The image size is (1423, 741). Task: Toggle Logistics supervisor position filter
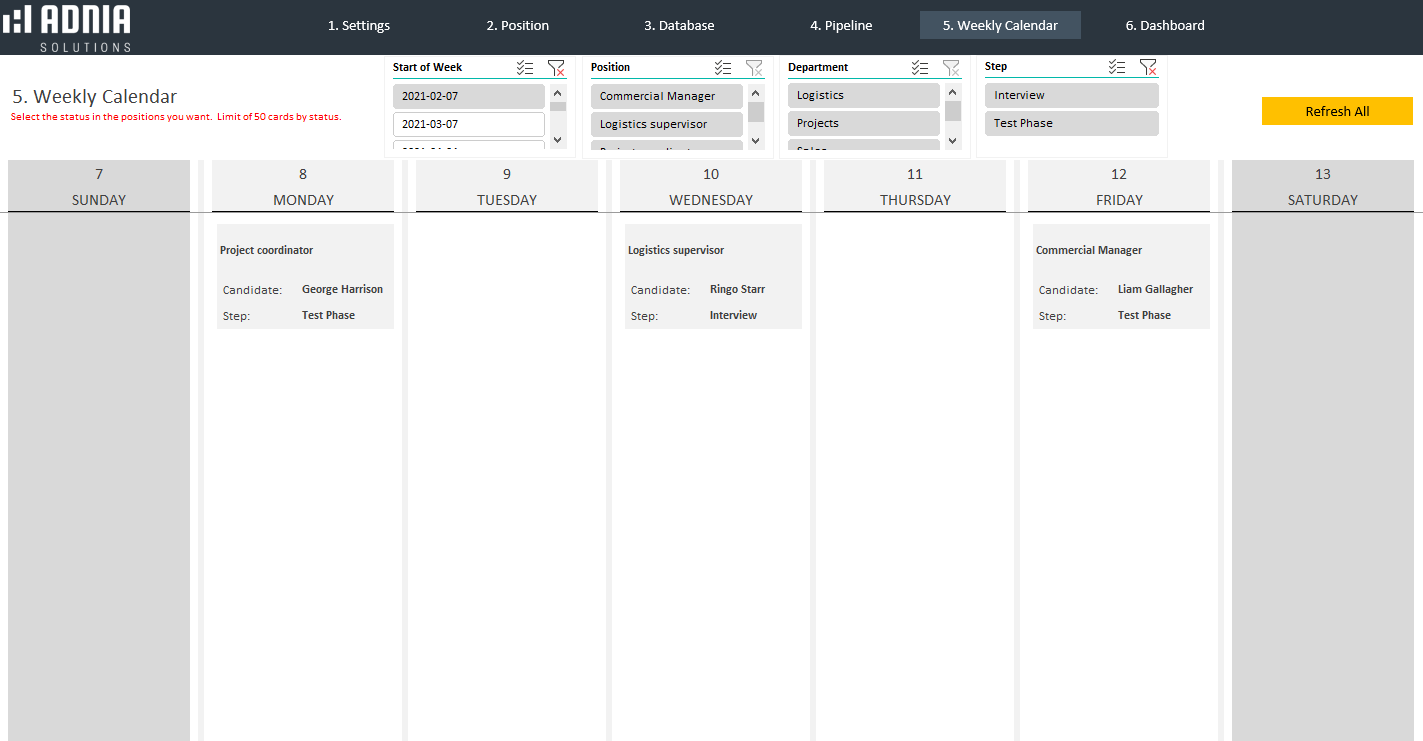pos(666,124)
